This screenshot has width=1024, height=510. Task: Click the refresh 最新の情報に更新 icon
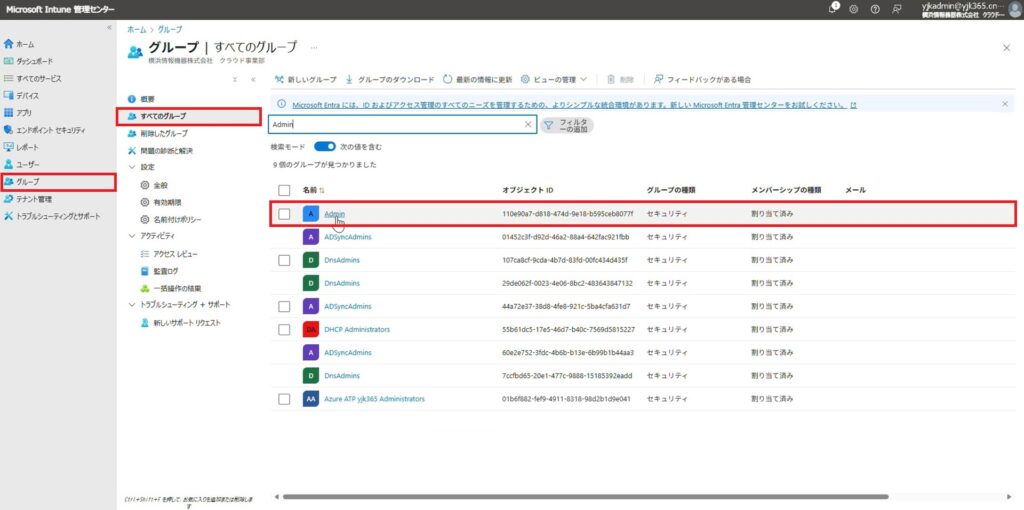click(448, 79)
